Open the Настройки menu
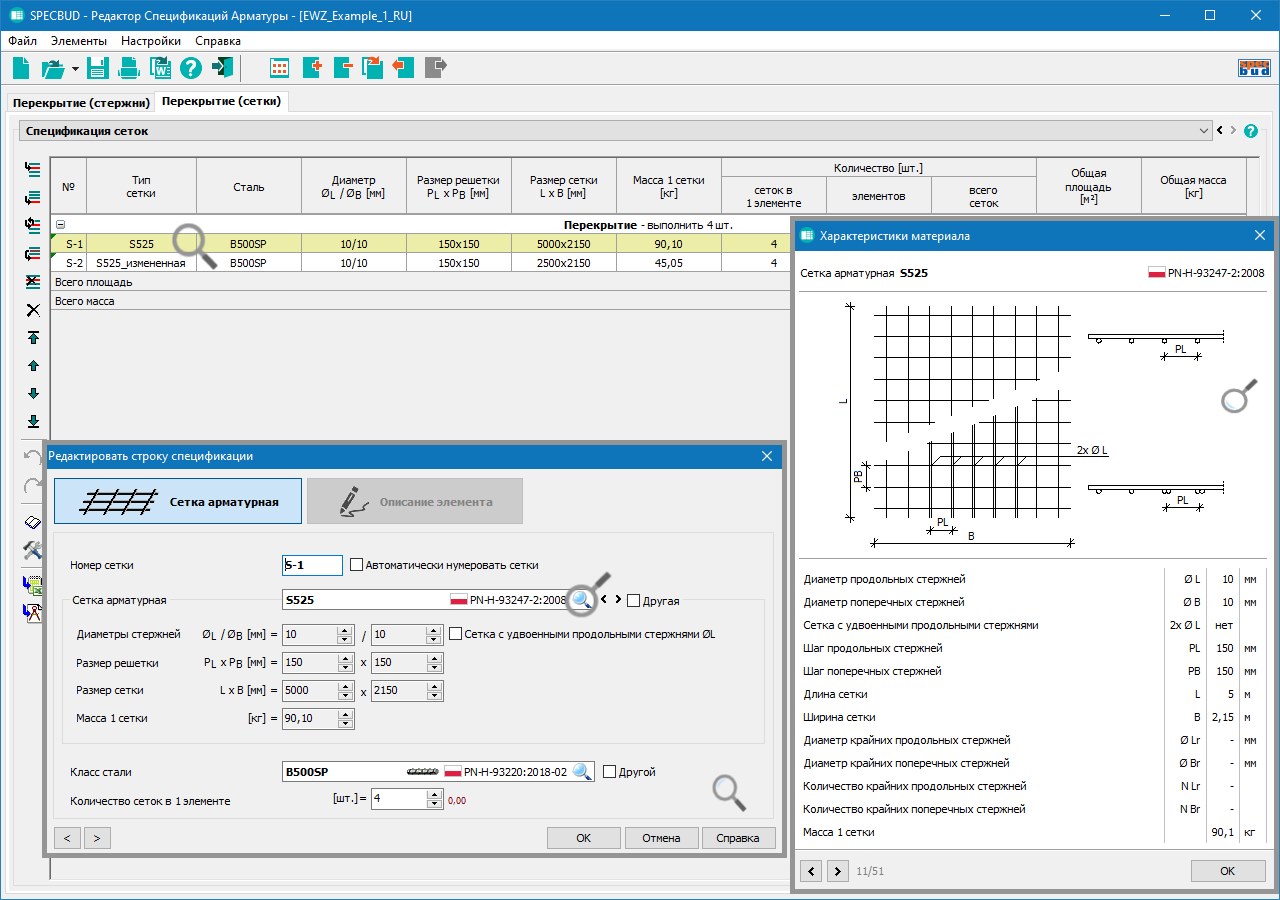This screenshot has height=900, width=1280. [150, 41]
